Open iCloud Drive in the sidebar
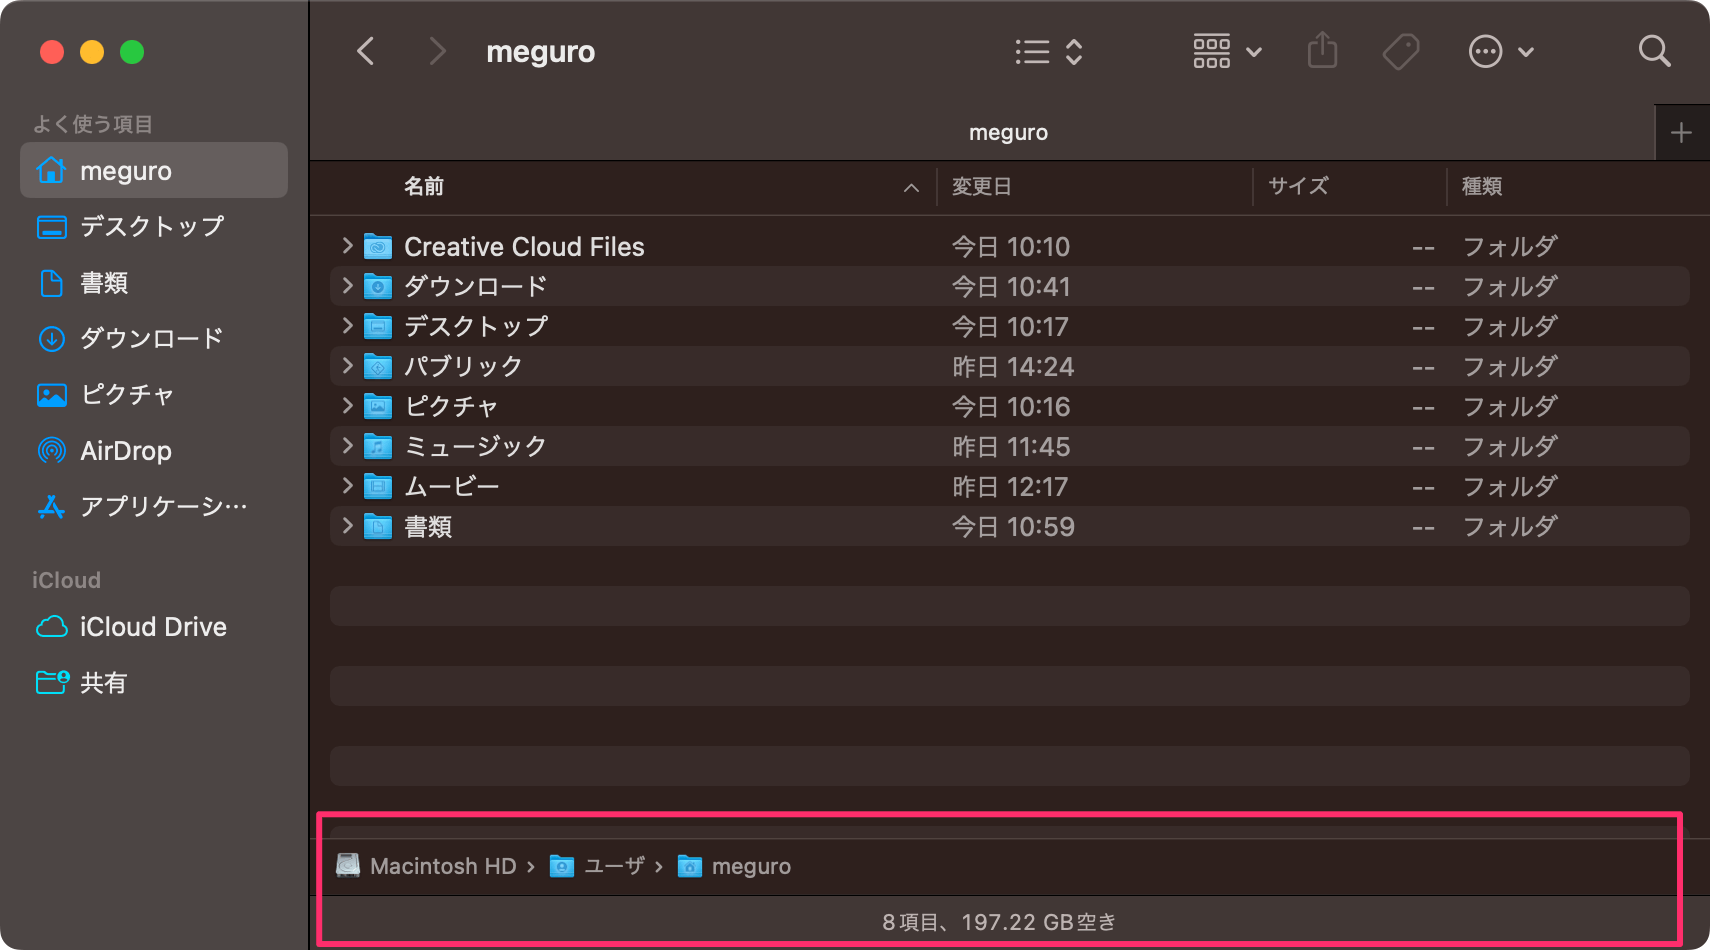1710x950 pixels. pos(152,627)
